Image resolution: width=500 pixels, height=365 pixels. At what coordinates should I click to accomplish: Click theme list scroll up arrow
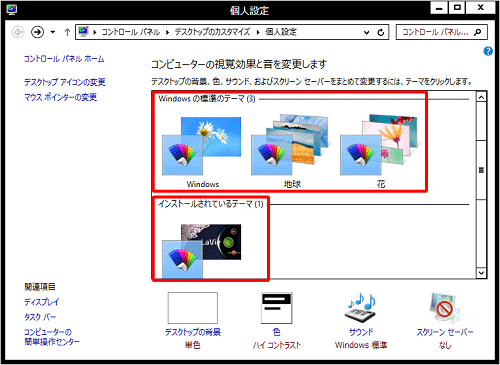[481, 97]
